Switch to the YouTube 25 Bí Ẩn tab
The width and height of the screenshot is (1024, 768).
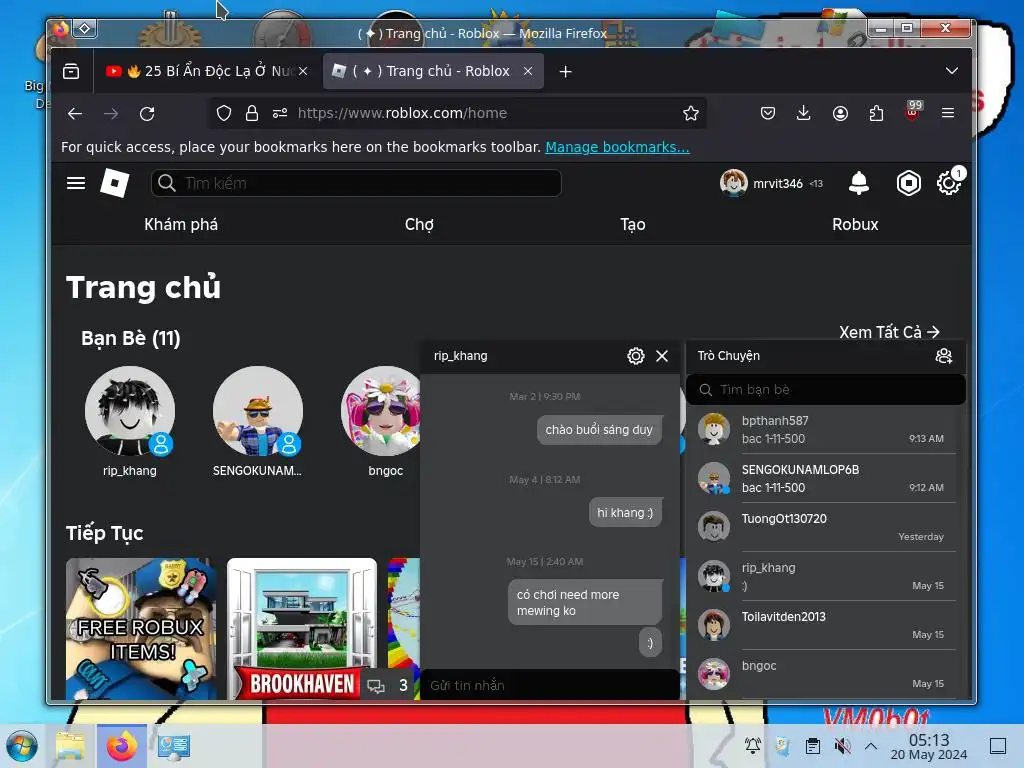[x=206, y=71]
